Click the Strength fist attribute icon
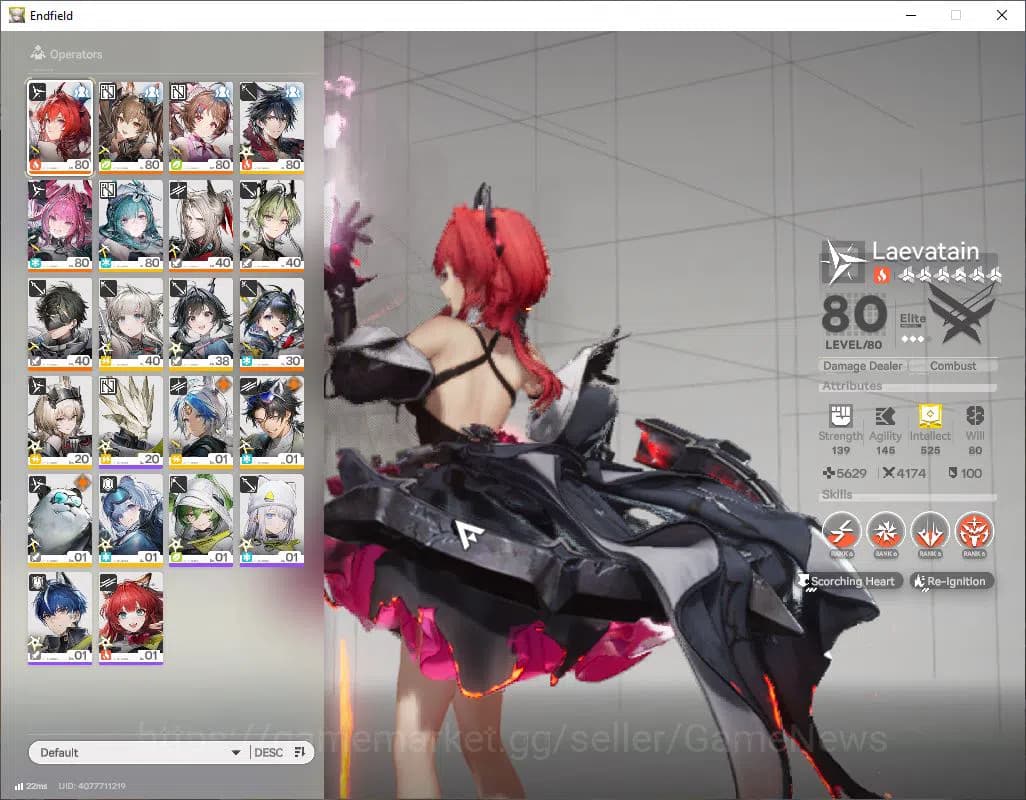 point(841,416)
